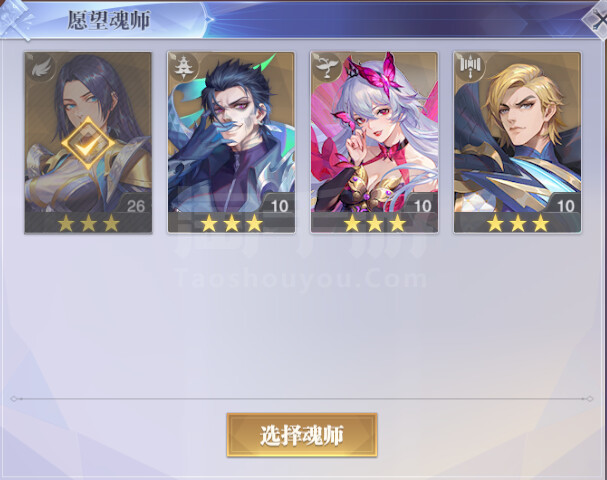
Task: Close the 愿望魂师 dialog with X
Action: pyautogui.click(x=597, y=19)
